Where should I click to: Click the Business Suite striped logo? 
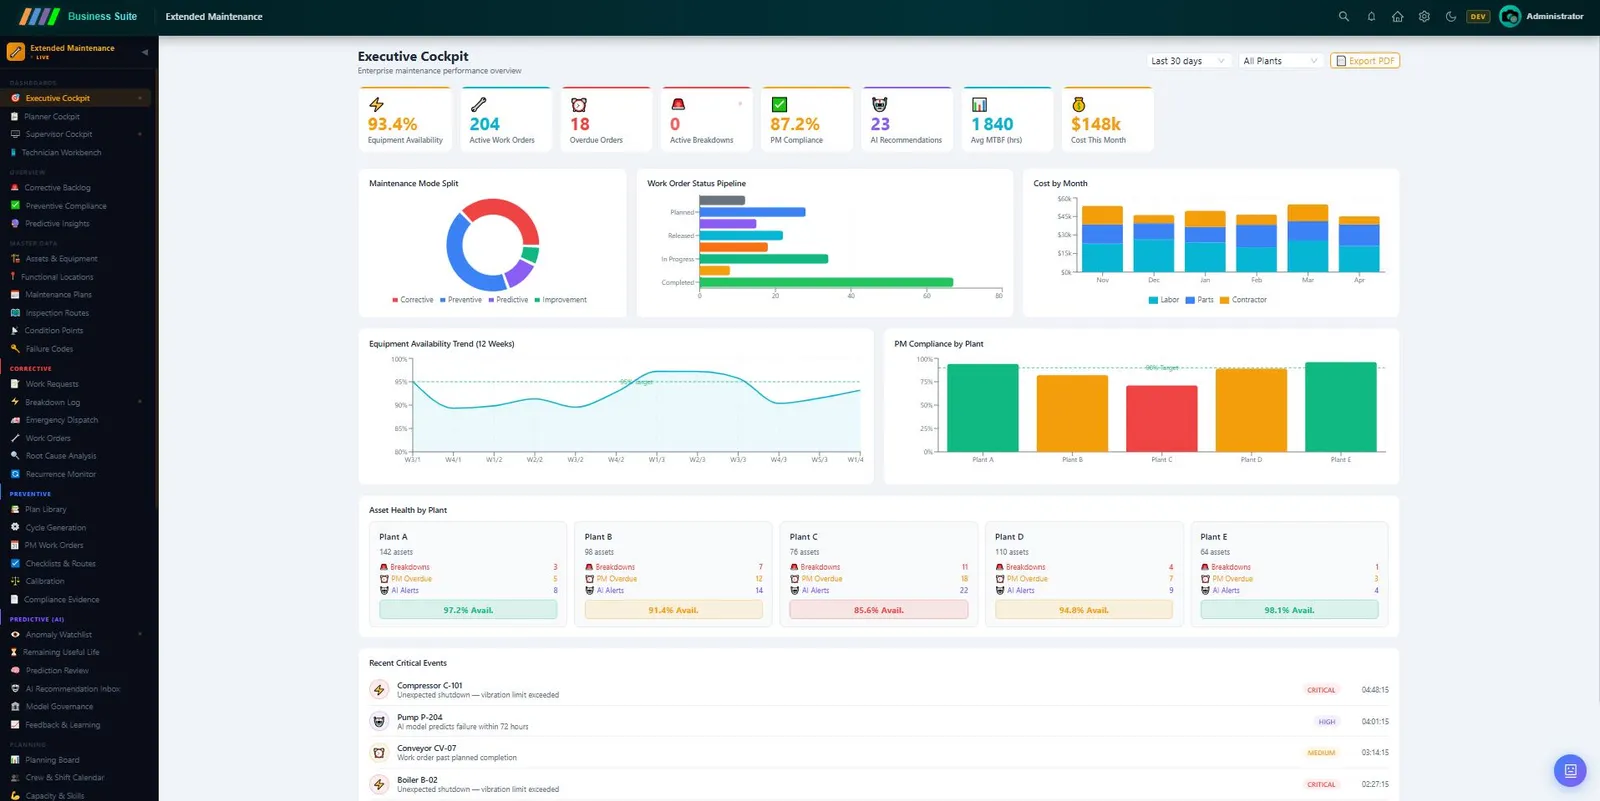40,16
